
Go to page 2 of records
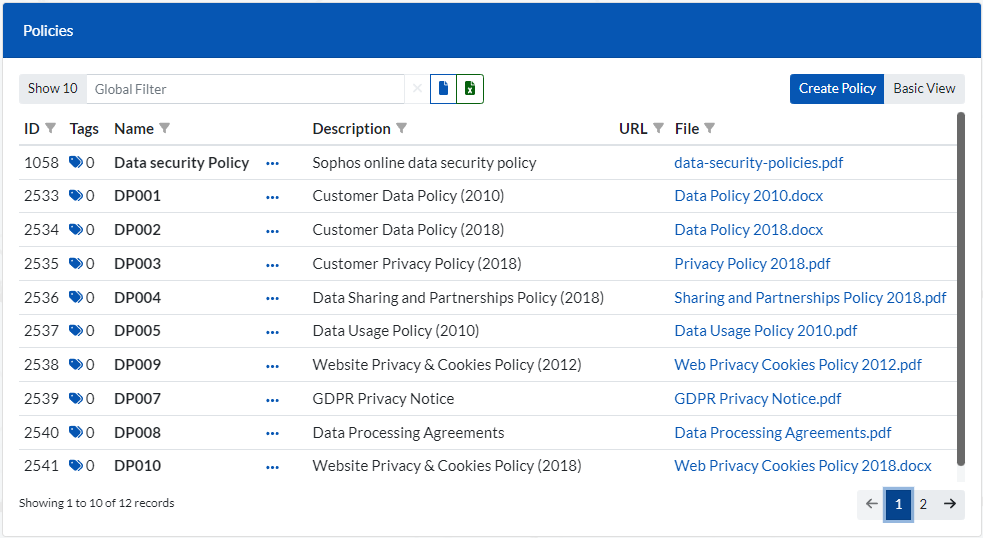coord(923,504)
